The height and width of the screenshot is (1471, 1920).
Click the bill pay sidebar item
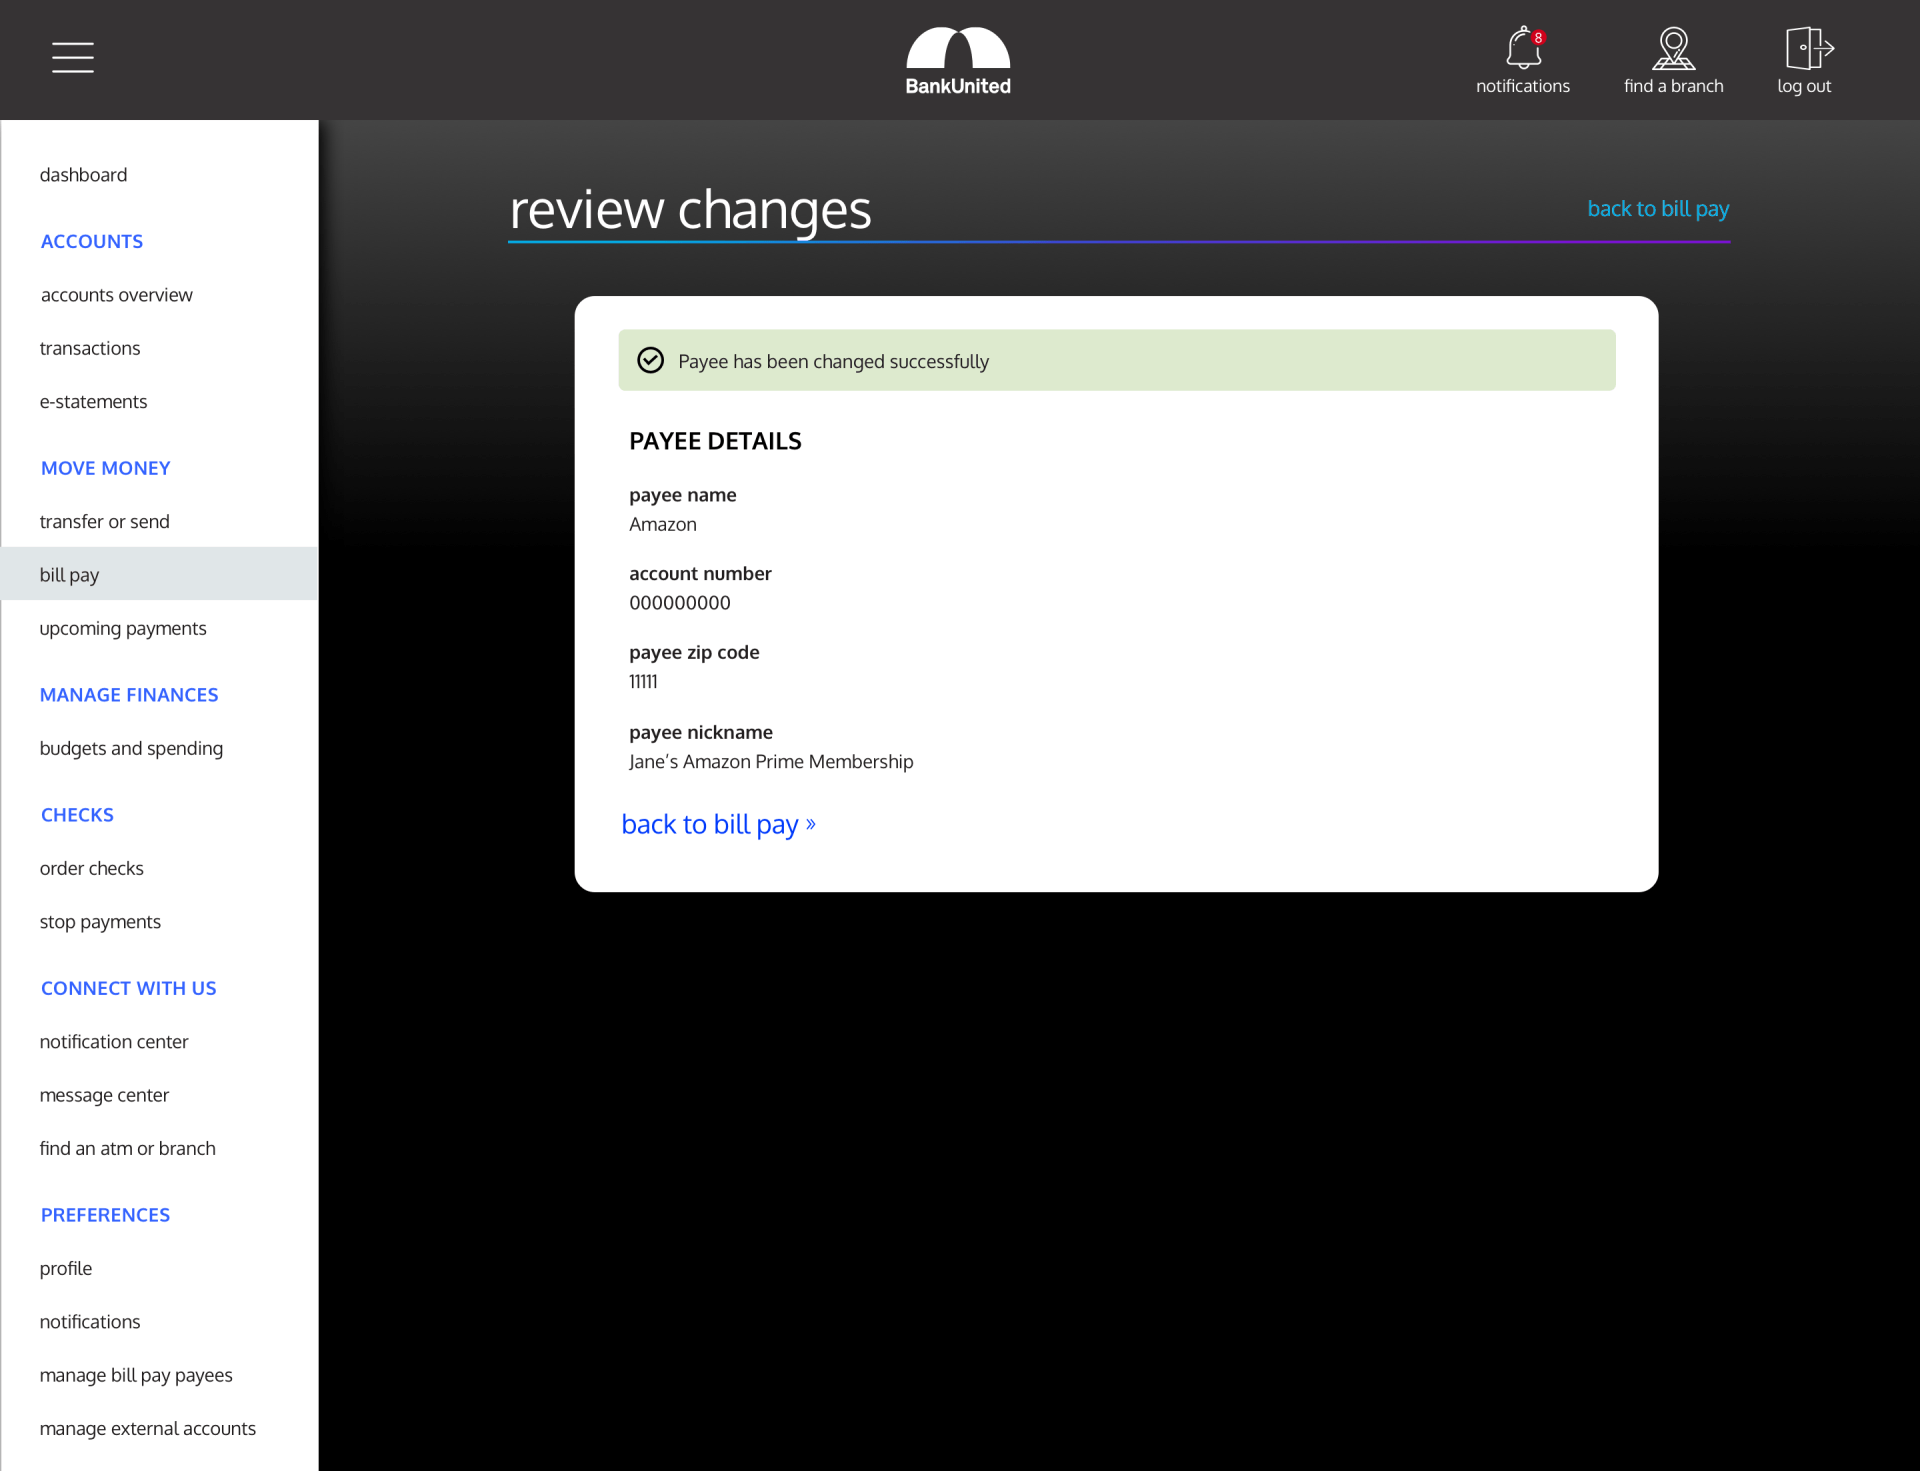[70, 575]
